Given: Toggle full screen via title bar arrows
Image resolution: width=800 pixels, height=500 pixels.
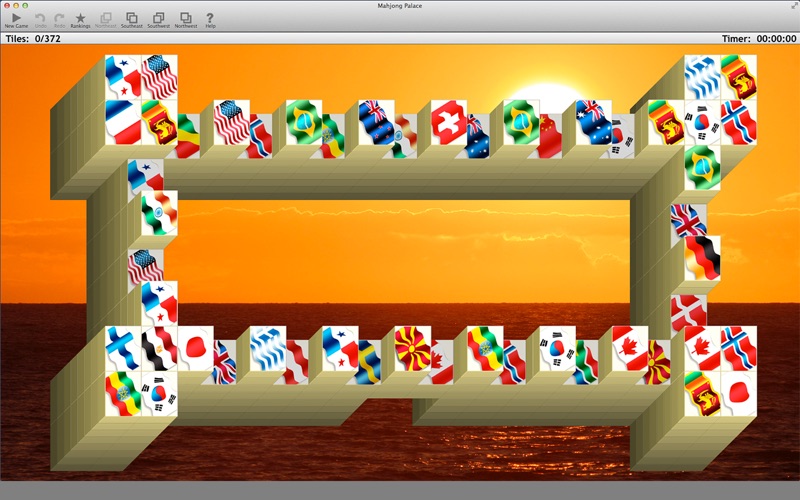Looking at the screenshot, I should tap(792, 6).
